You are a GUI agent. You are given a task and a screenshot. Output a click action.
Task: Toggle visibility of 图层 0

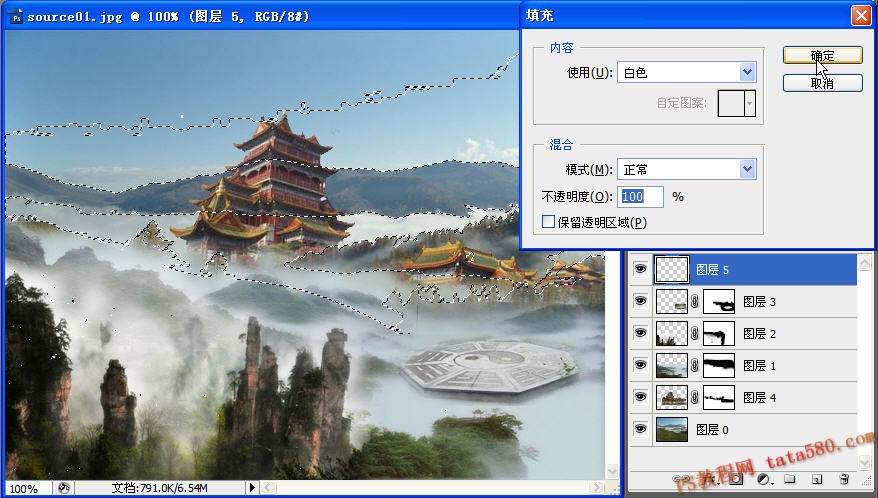(640, 430)
